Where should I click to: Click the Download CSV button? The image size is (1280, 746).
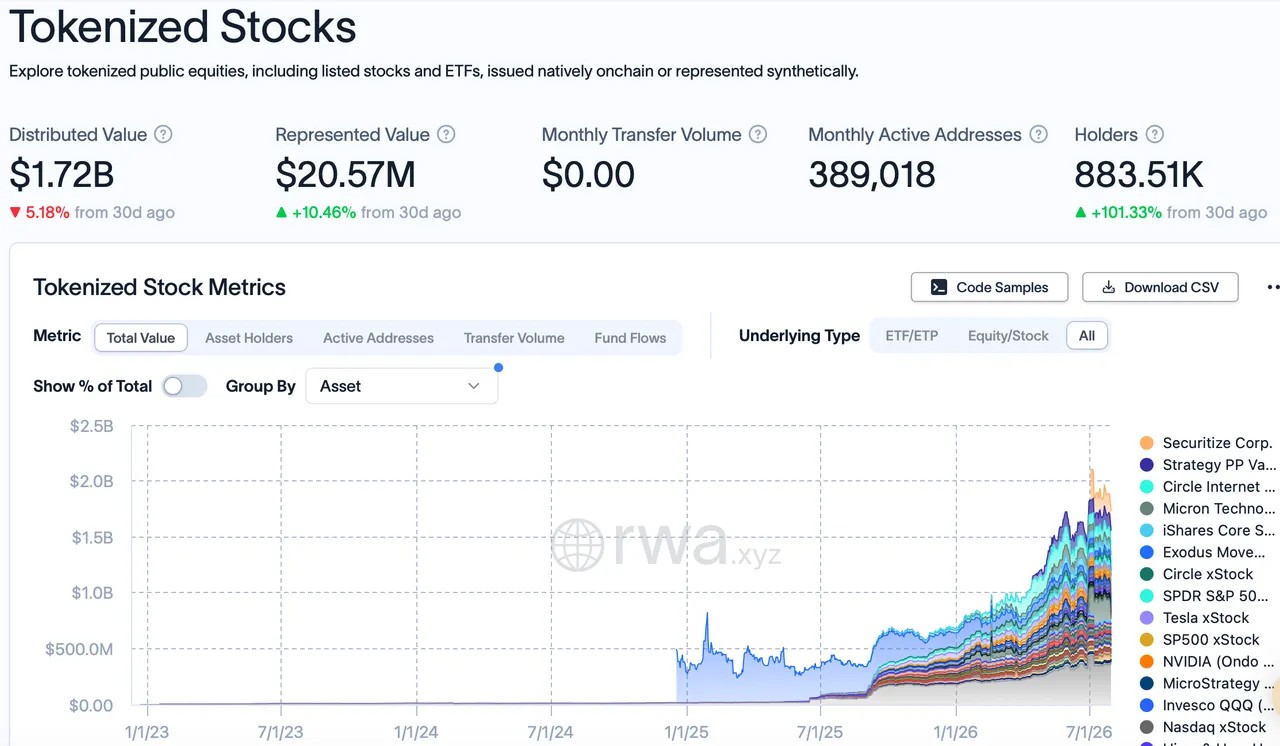1160,287
